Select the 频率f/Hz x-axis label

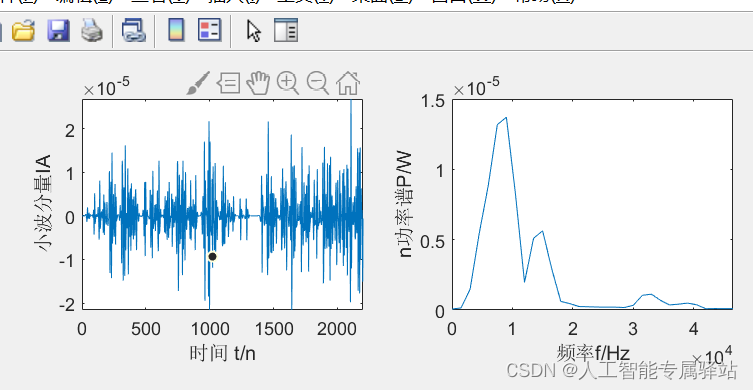[x=593, y=353]
